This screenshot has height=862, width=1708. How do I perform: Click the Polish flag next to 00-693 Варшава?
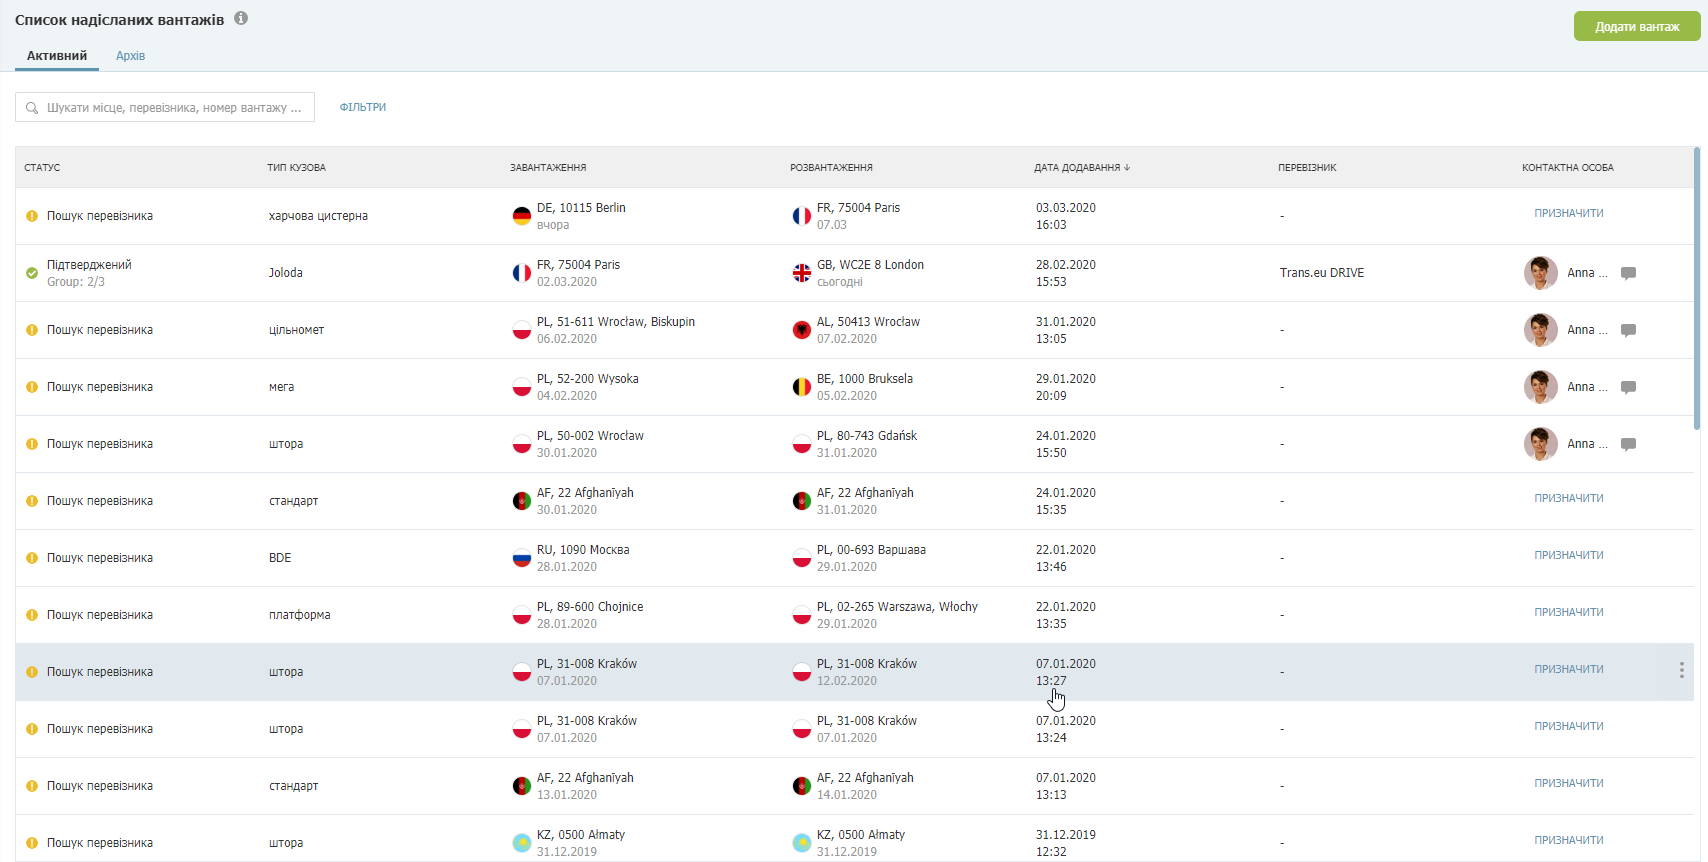[x=802, y=558]
